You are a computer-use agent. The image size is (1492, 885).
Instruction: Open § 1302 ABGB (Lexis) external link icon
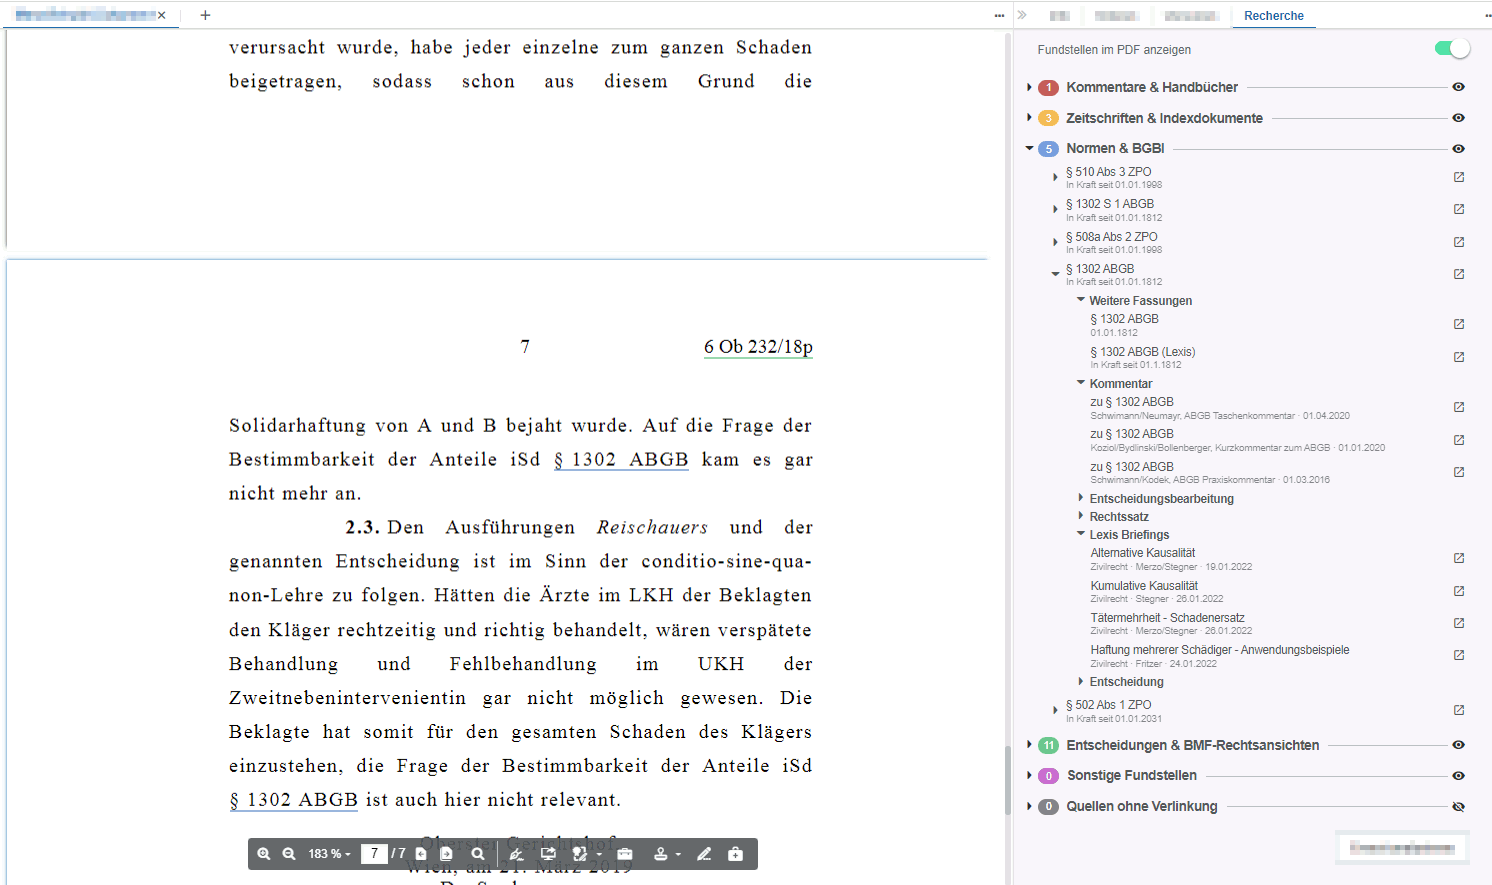tap(1459, 357)
